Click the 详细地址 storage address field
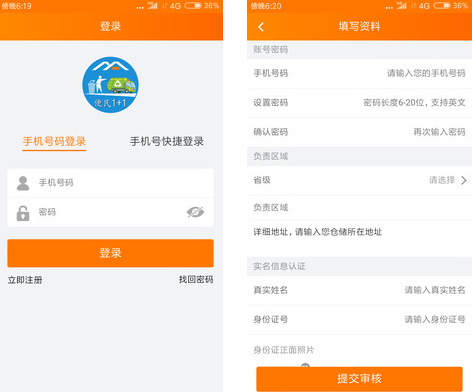Viewport: 472px width, 392px height. [x=359, y=238]
